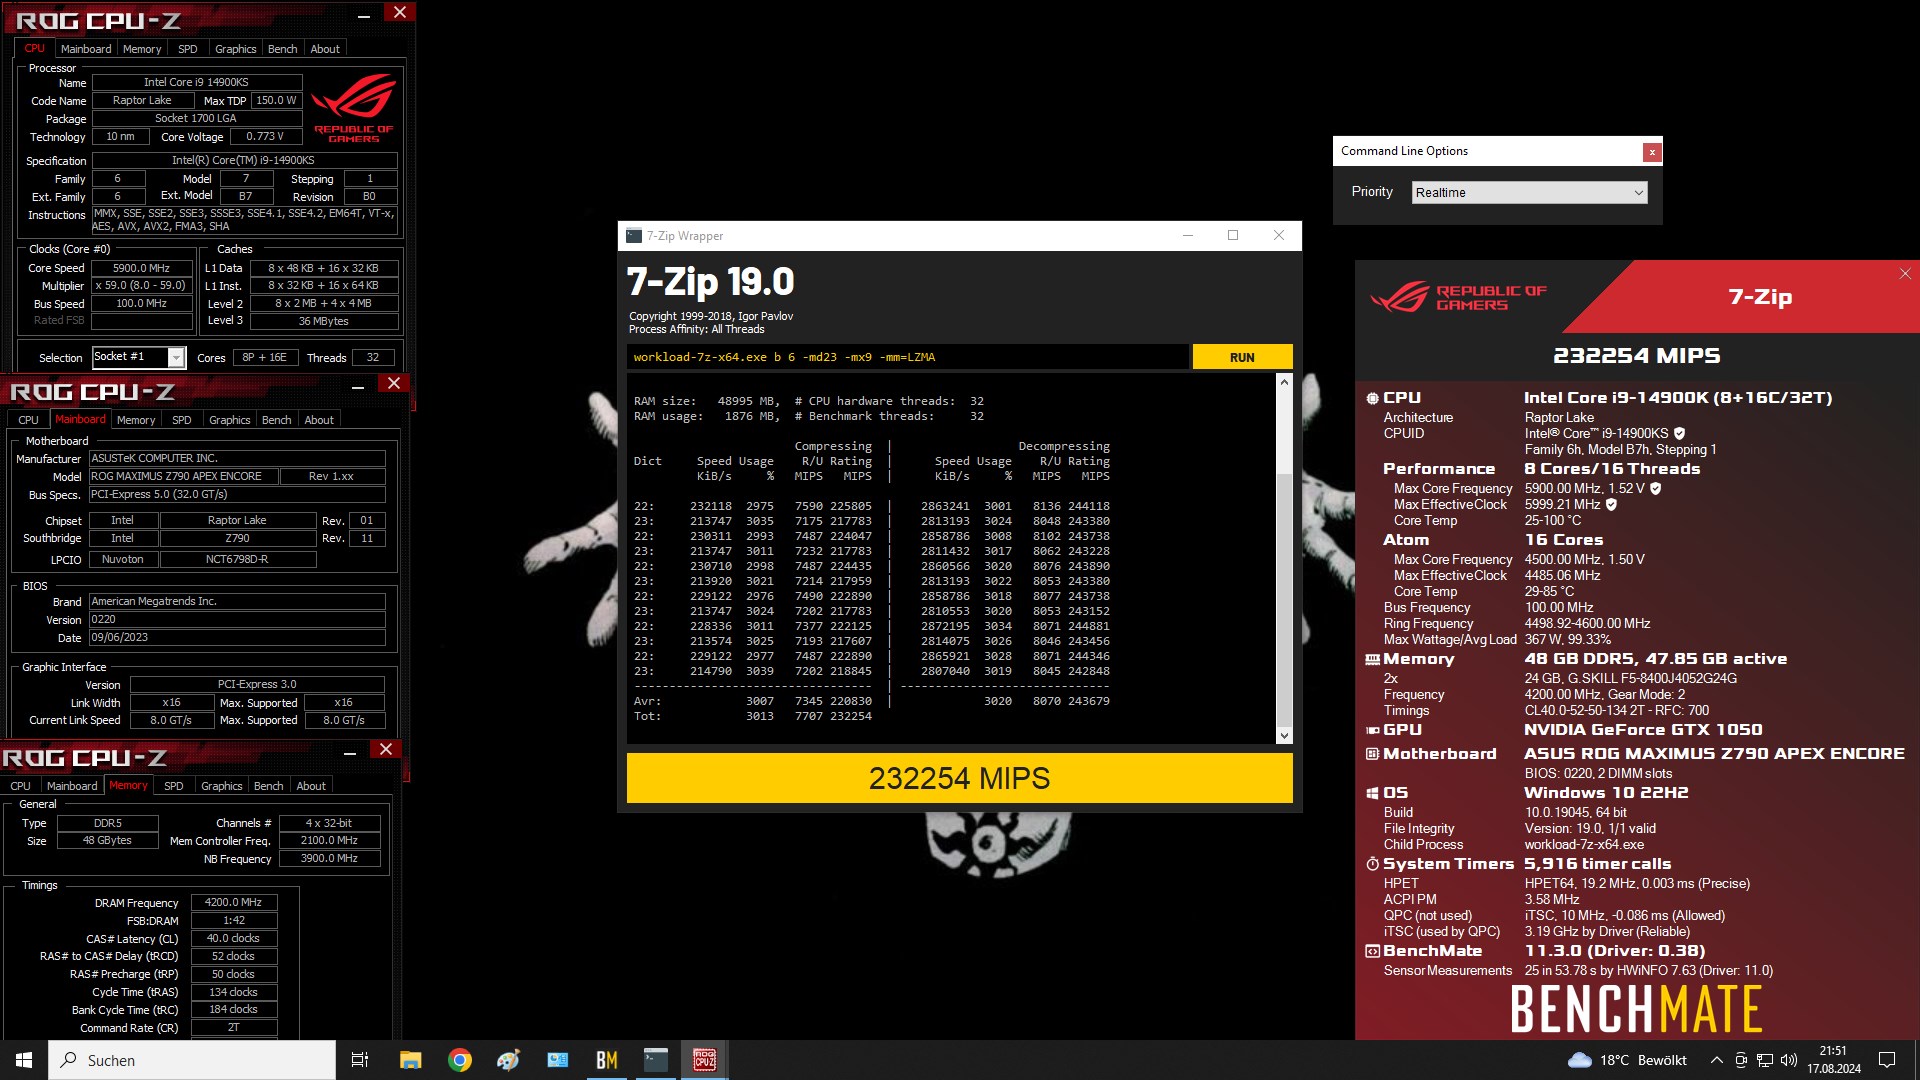Open About tab in top CPU-Z window

(325, 49)
